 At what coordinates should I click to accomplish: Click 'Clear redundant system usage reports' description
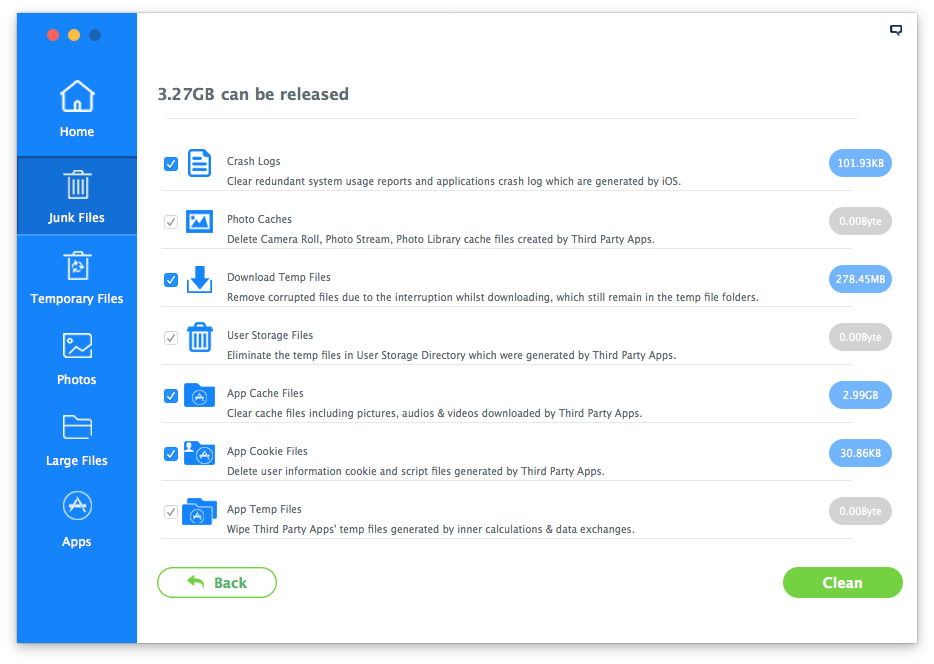pos(453,181)
